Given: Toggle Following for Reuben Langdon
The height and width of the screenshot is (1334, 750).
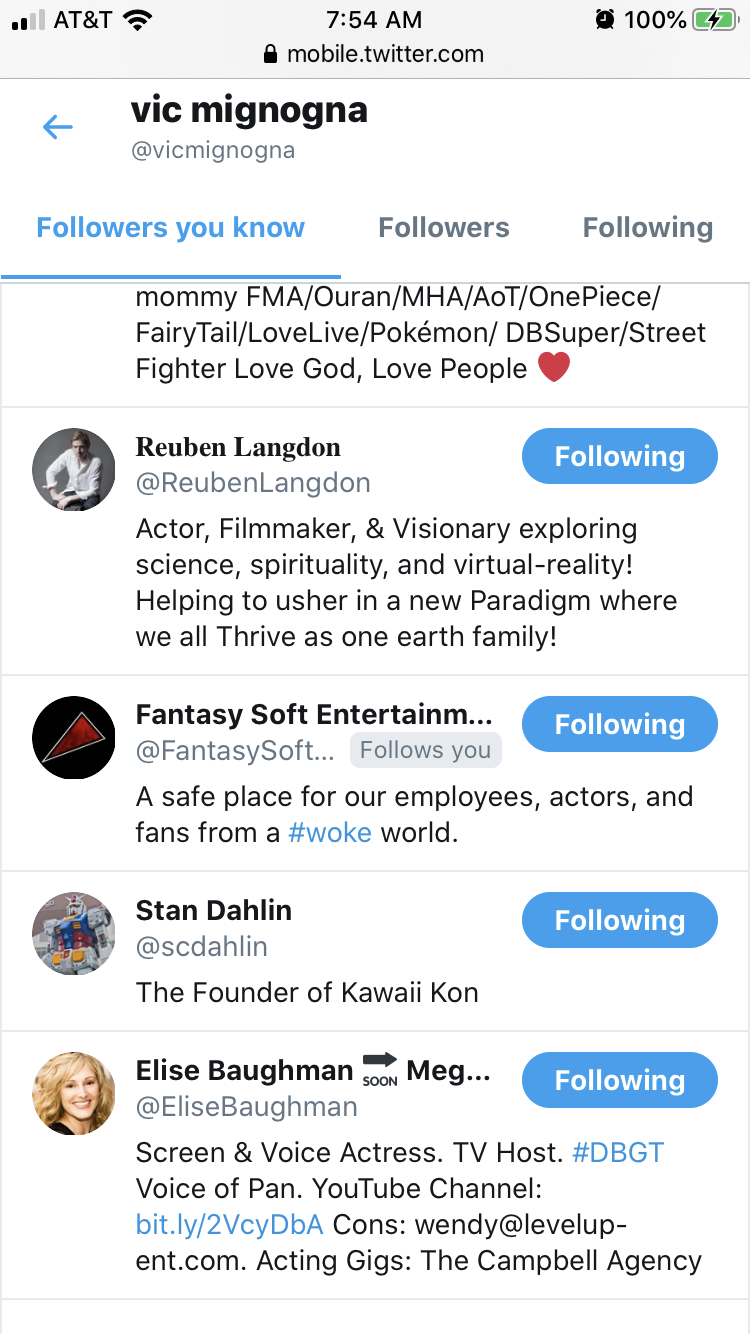Looking at the screenshot, I should point(620,456).
